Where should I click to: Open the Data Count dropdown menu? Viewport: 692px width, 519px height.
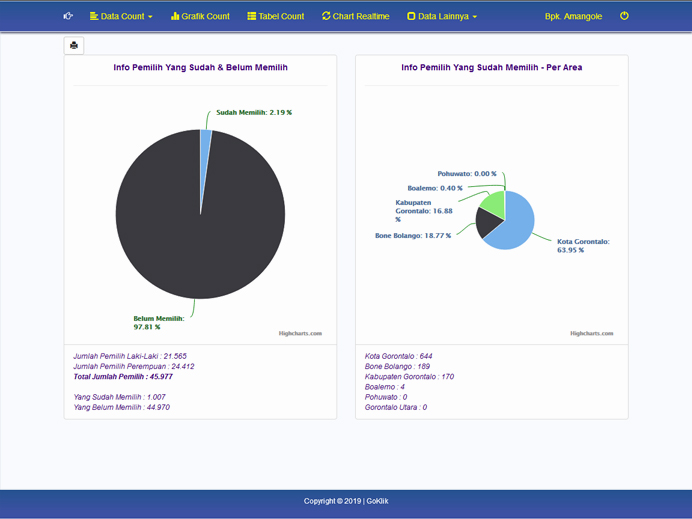click(x=121, y=16)
